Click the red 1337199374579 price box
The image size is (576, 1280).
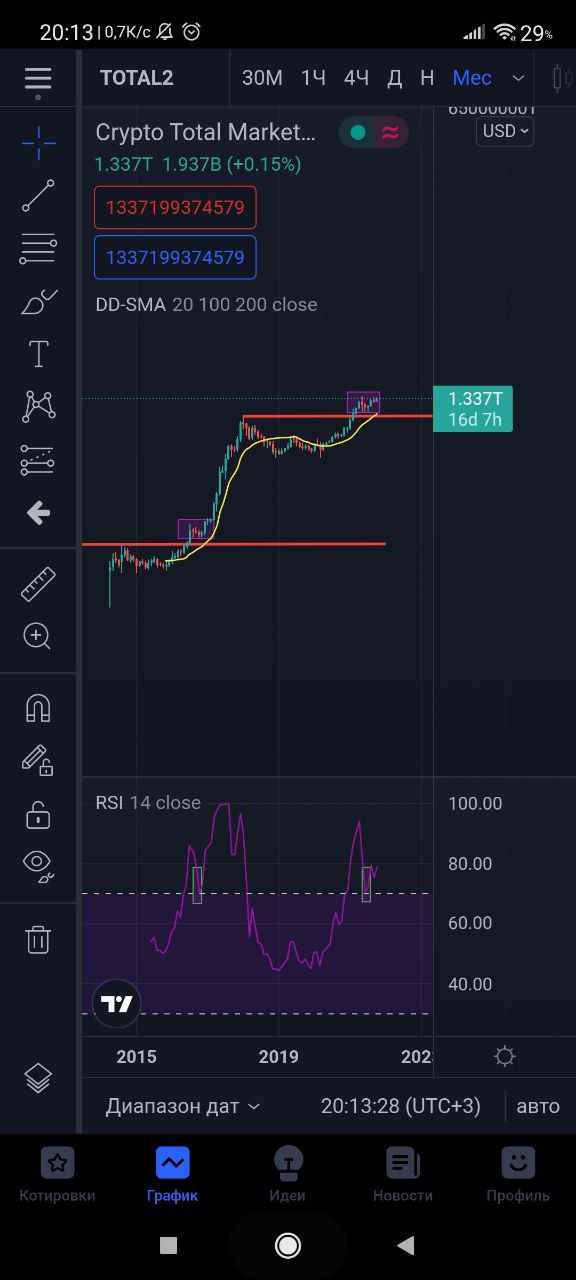[175, 208]
